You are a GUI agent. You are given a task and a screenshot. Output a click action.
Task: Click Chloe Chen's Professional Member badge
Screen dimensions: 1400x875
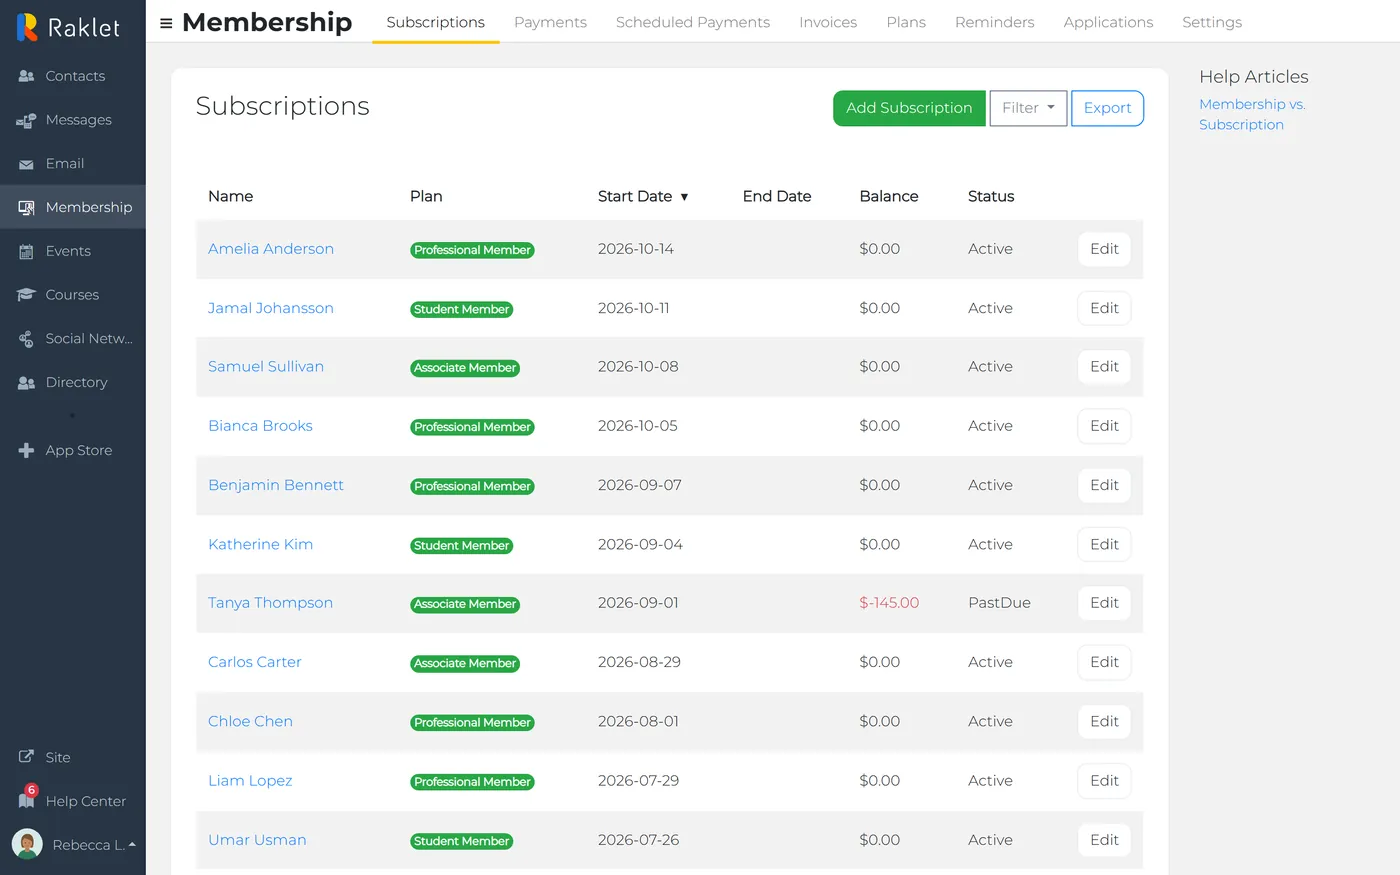[472, 722]
